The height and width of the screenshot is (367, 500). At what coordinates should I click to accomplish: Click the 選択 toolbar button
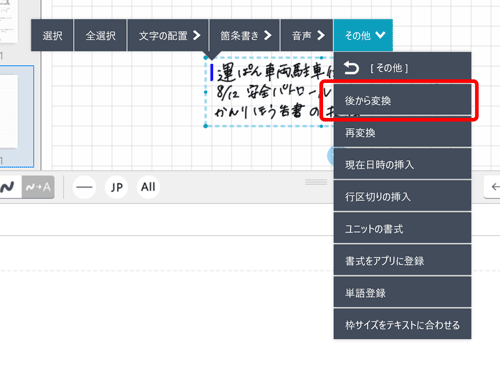(52, 35)
